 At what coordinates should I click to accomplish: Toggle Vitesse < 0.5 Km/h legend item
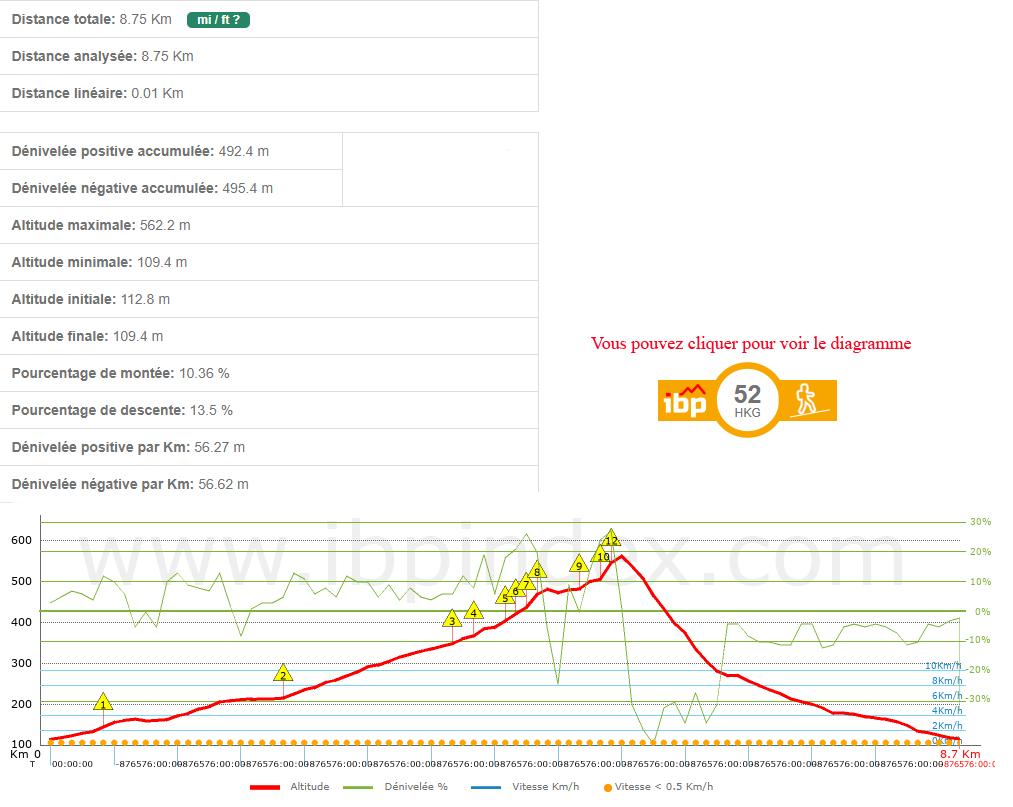click(658, 787)
